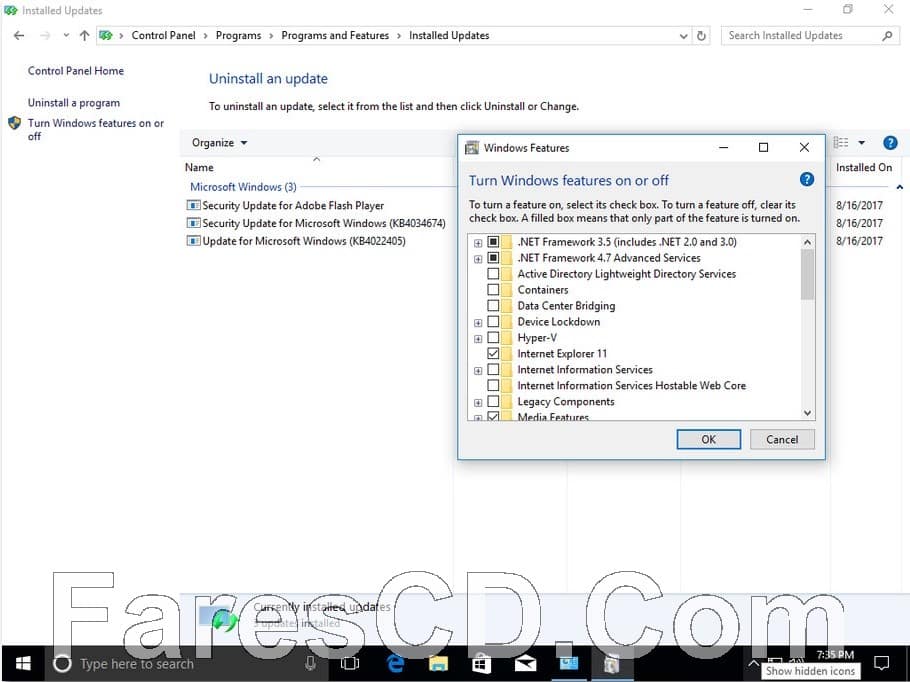
Task: Toggle the .NET Framework 4.7 Advanced Services checkbox
Action: click(493, 258)
